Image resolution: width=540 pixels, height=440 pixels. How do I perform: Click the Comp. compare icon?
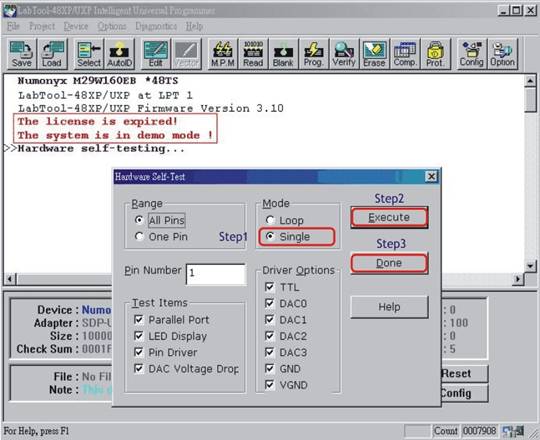(x=405, y=54)
